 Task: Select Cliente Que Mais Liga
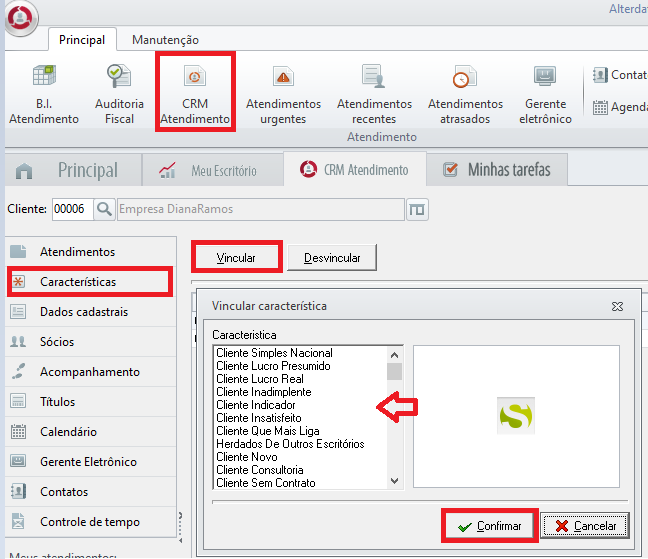click(268, 431)
